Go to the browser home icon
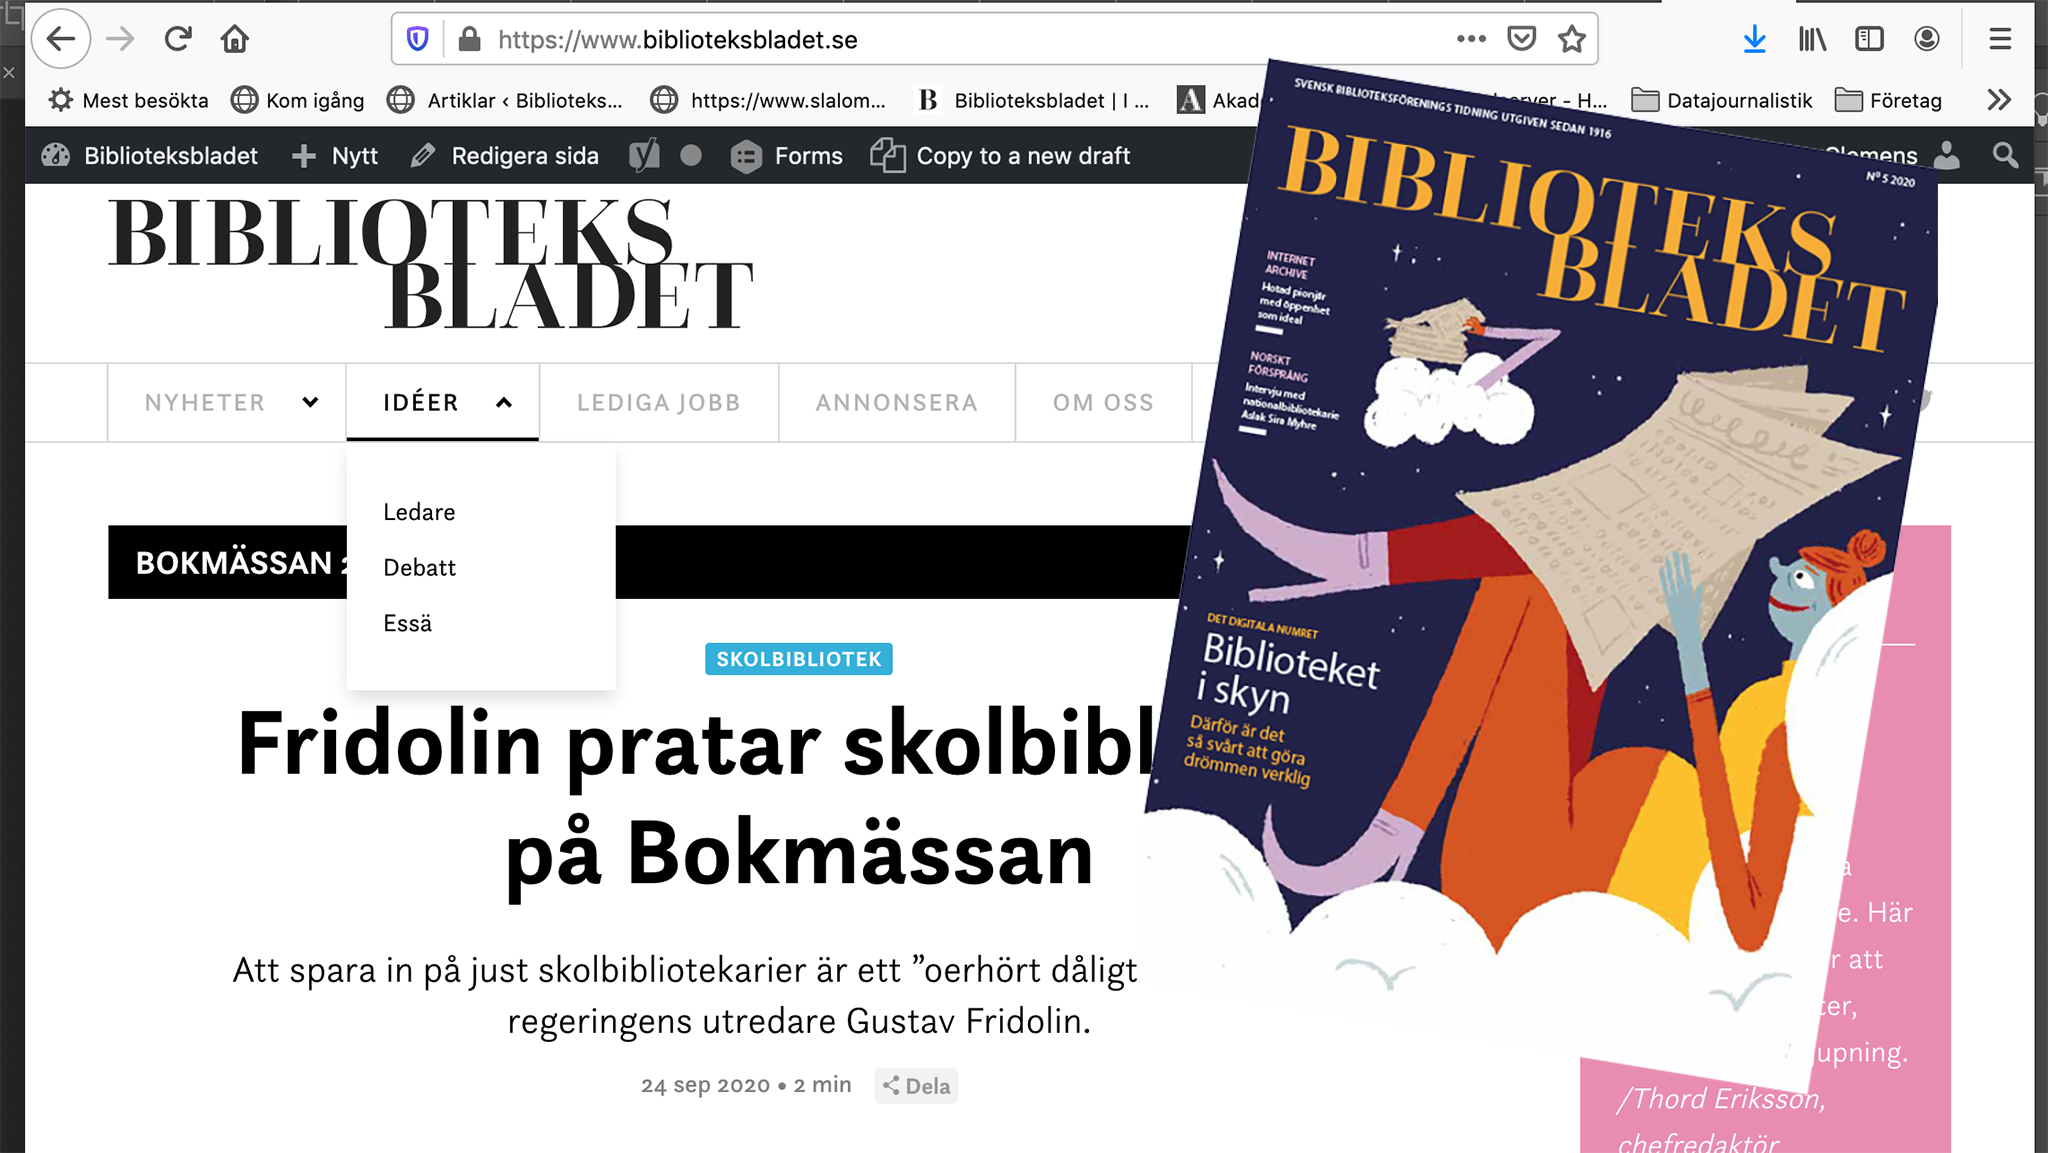The image size is (2048, 1153). (x=235, y=39)
